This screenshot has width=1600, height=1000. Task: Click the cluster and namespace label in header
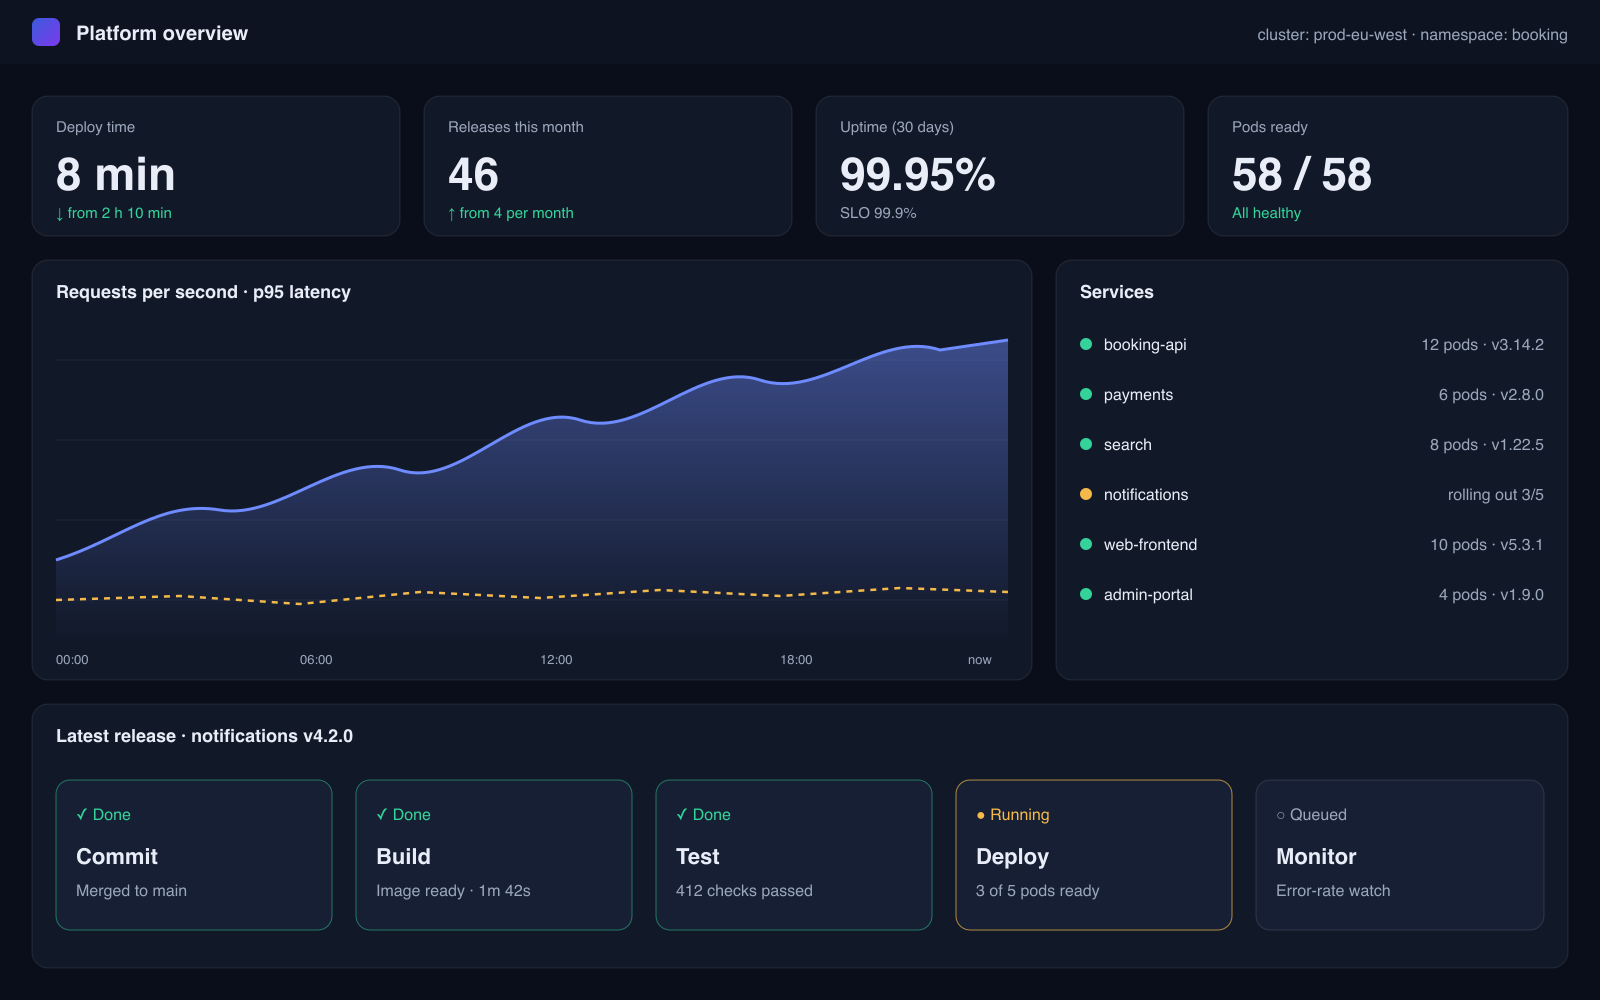pos(1412,35)
